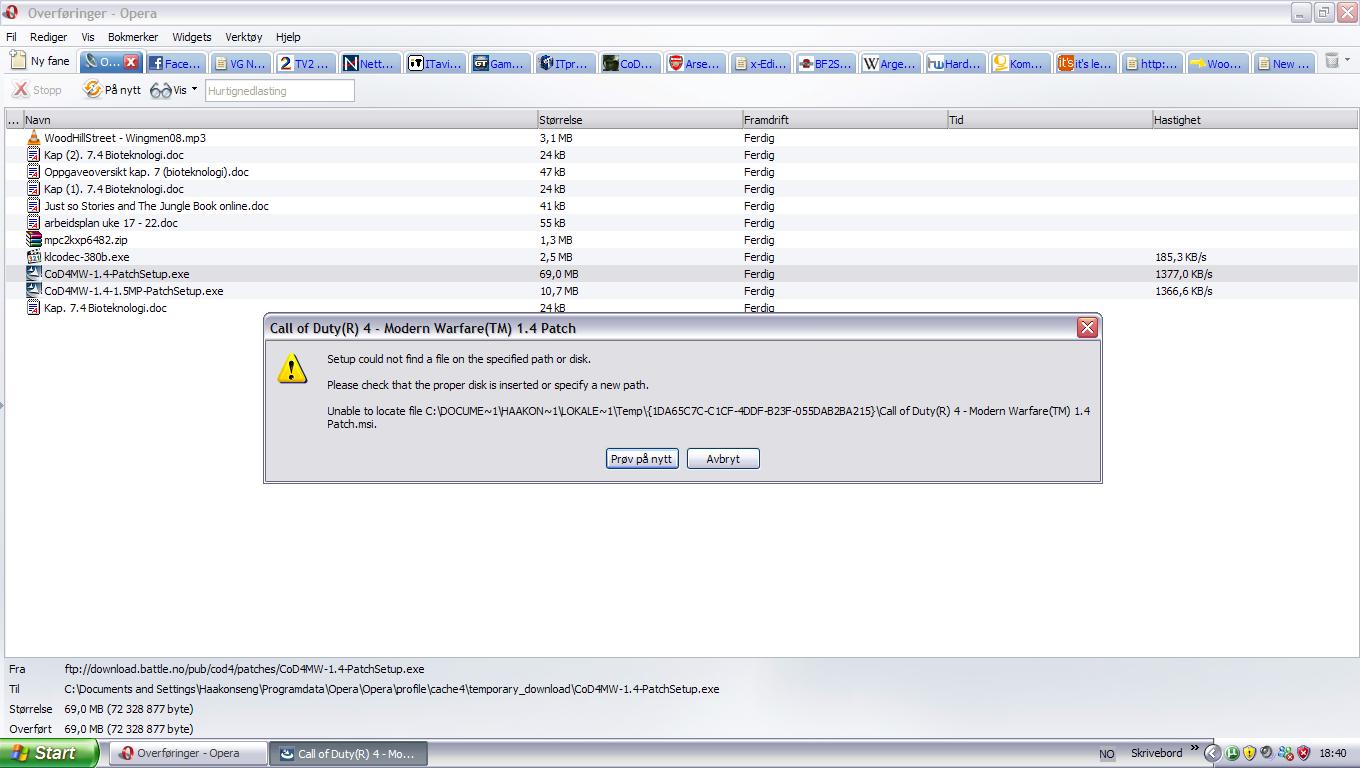Click the warning icon in the dialog

292,368
